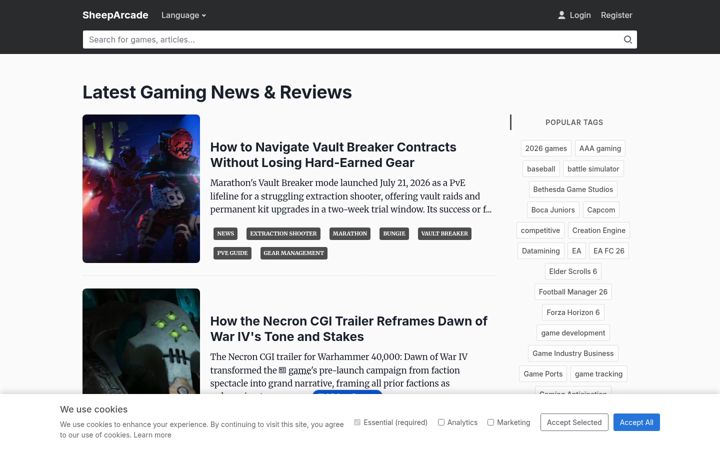Select the game development tag
Image resolution: width=720 pixels, height=450 pixels.
point(573,333)
